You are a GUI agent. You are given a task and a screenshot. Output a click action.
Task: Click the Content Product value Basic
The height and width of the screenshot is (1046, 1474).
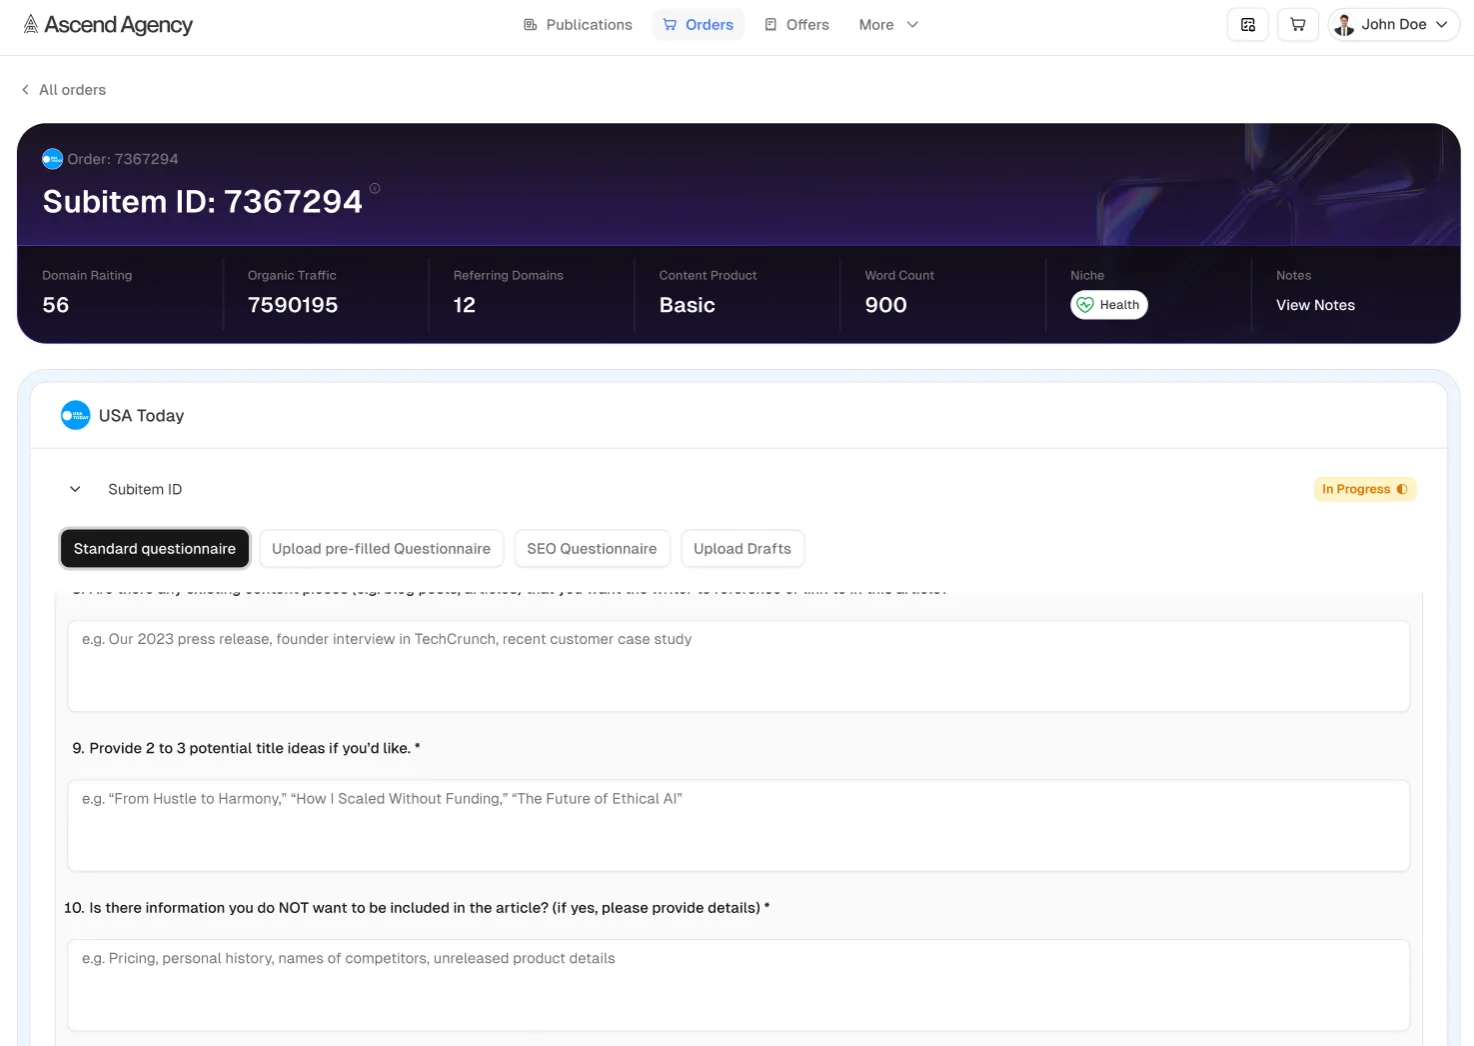pos(687,305)
